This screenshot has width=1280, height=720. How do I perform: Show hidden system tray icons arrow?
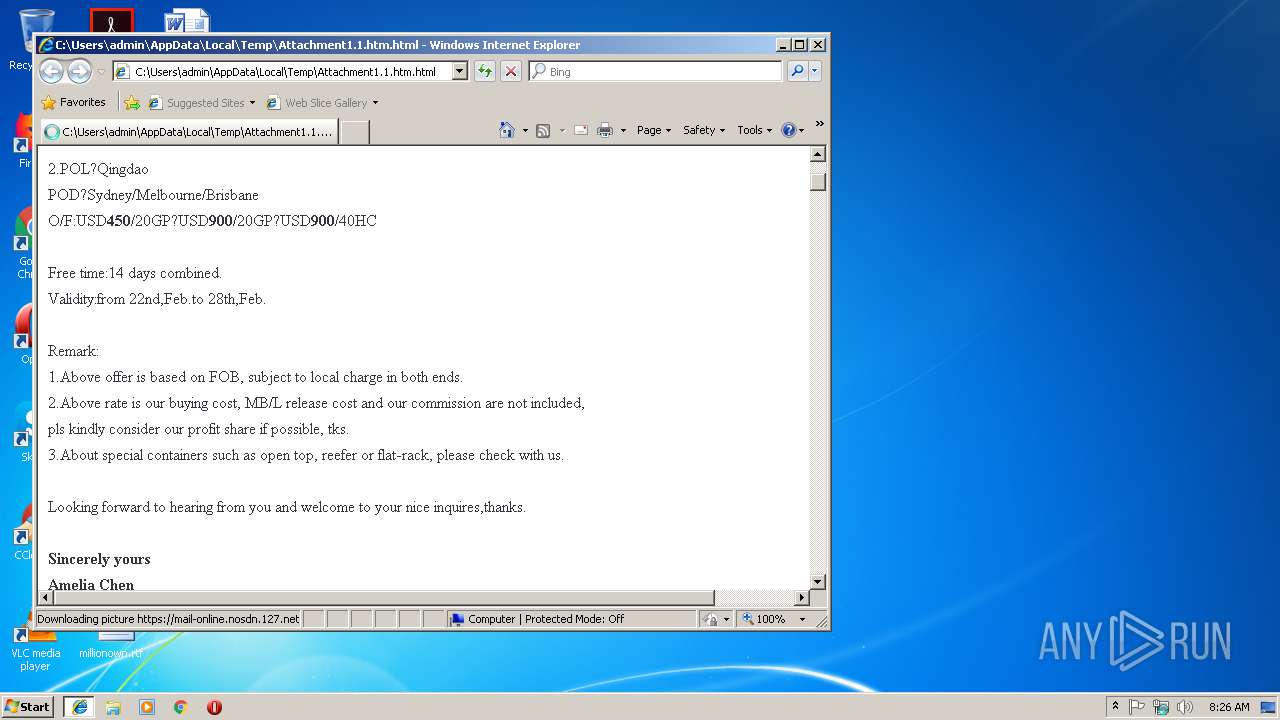[1115, 707]
